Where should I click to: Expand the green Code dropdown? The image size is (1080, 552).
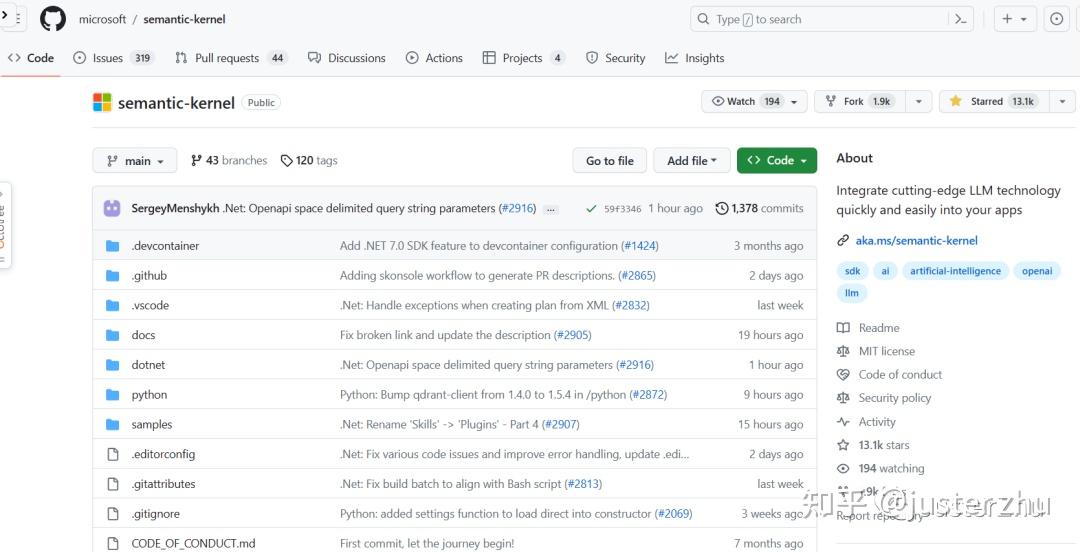tap(777, 160)
